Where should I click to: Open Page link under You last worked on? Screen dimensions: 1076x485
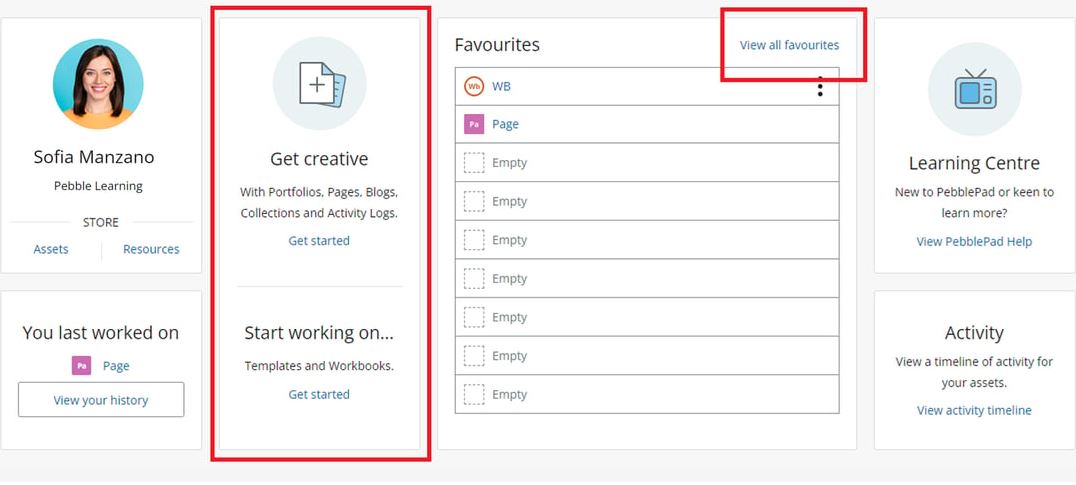116,366
